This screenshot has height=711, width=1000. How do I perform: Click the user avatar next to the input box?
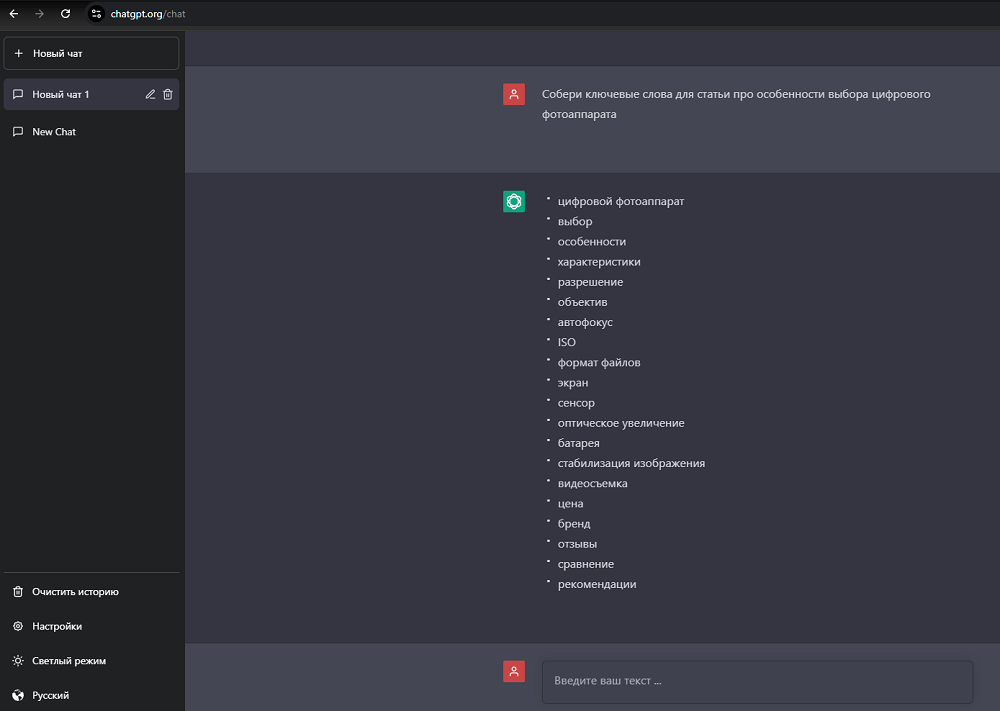click(x=514, y=672)
